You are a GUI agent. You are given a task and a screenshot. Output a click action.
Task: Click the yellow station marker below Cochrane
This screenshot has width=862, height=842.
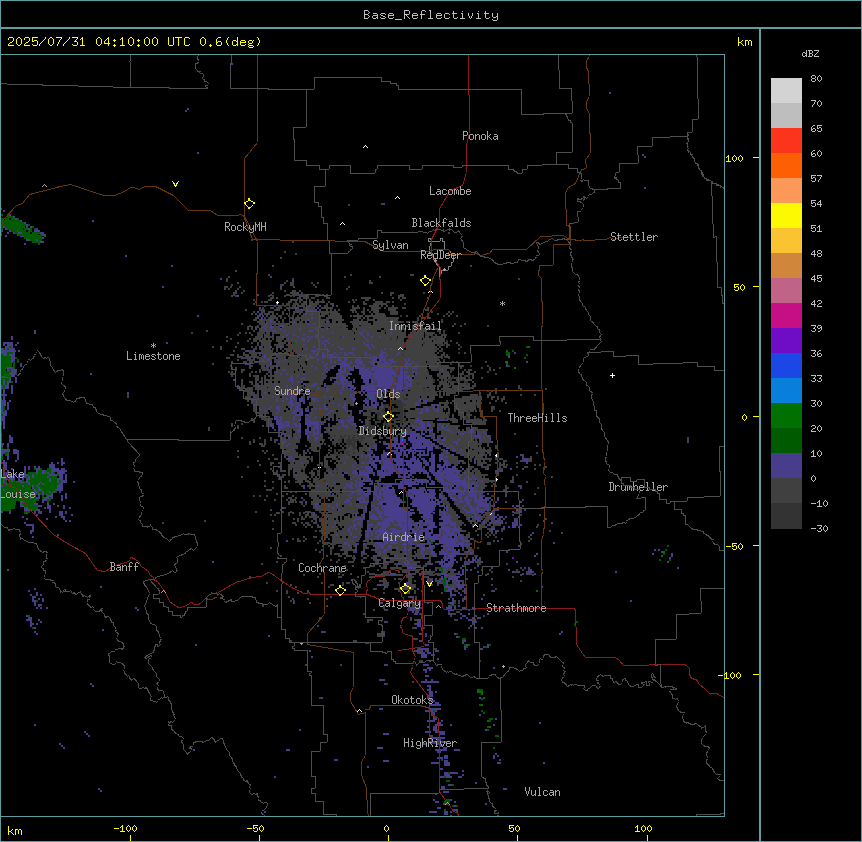tap(340, 590)
